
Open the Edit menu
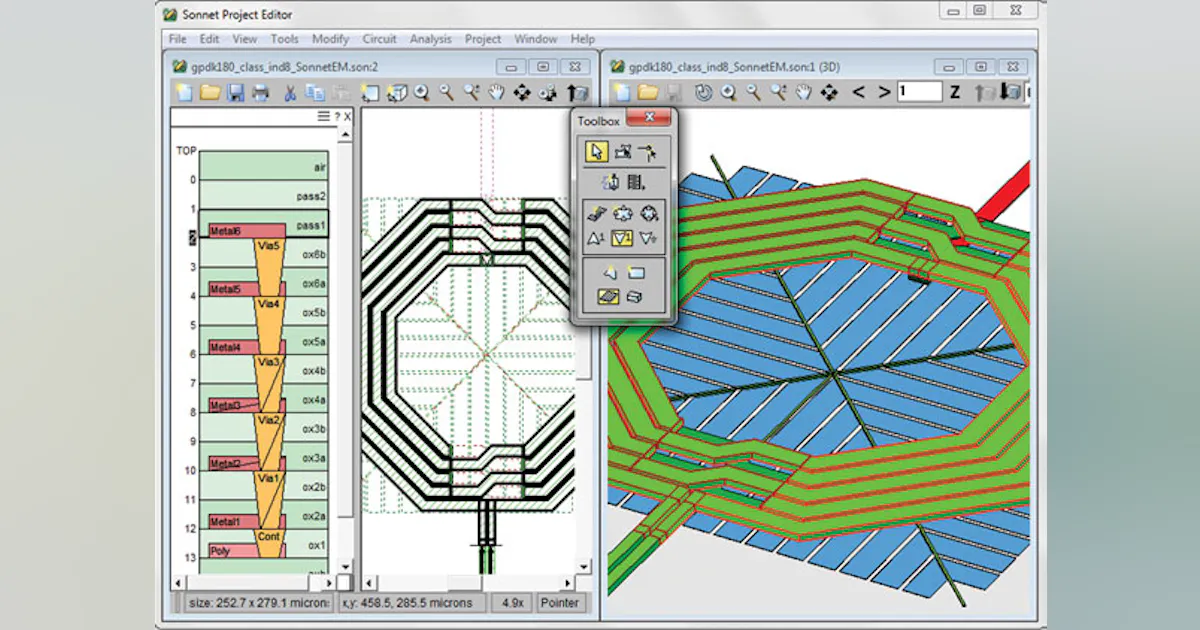(209, 39)
